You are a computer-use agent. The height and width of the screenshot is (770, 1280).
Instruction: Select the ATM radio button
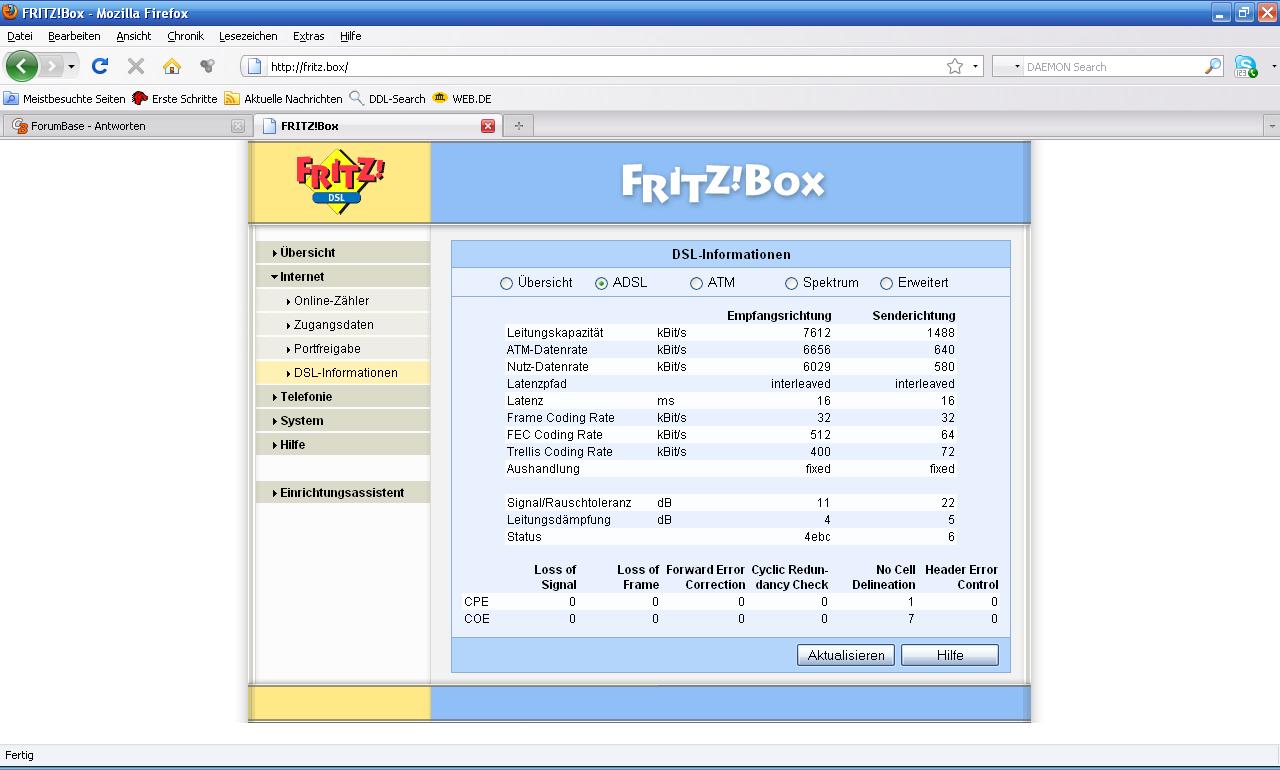[696, 283]
